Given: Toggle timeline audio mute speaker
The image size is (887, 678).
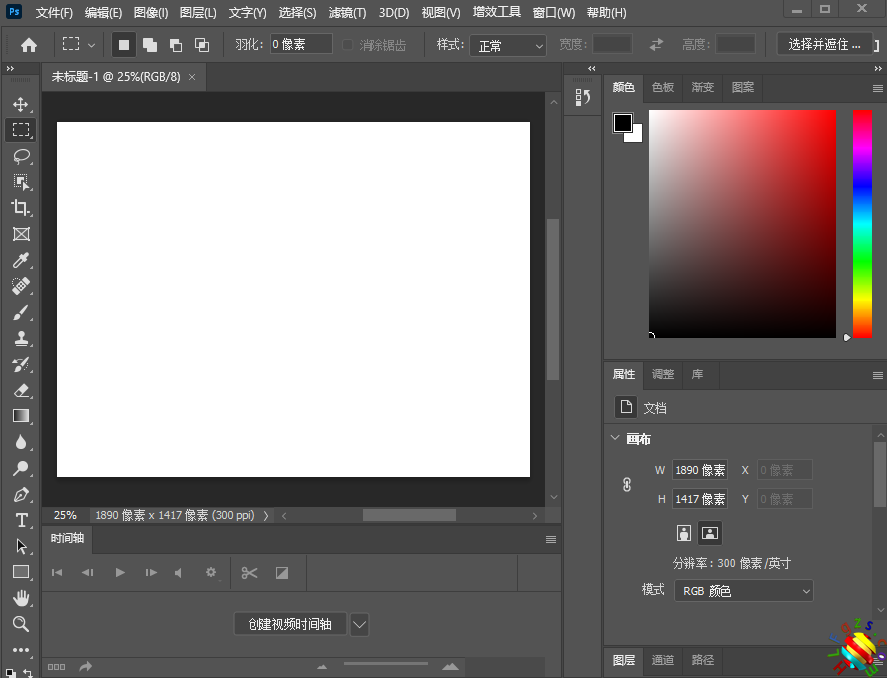Looking at the screenshot, I should coord(179,573).
